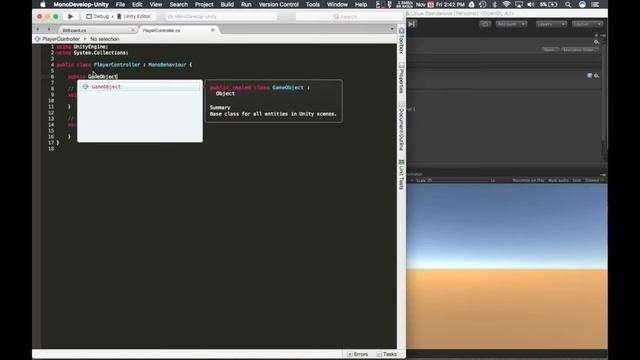Open the Tools menu

click(313, 4)
